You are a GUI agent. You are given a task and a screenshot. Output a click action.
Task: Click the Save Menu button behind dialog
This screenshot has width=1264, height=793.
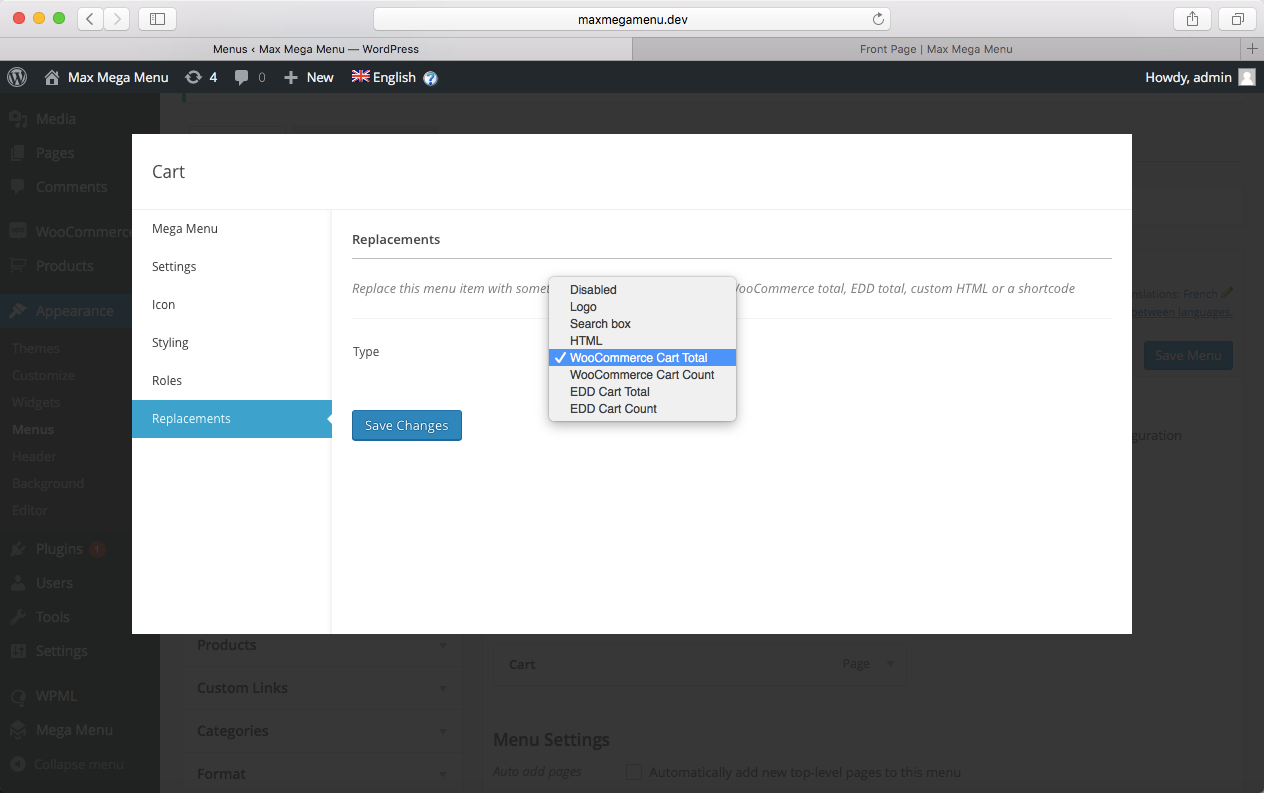[1188, 355]
